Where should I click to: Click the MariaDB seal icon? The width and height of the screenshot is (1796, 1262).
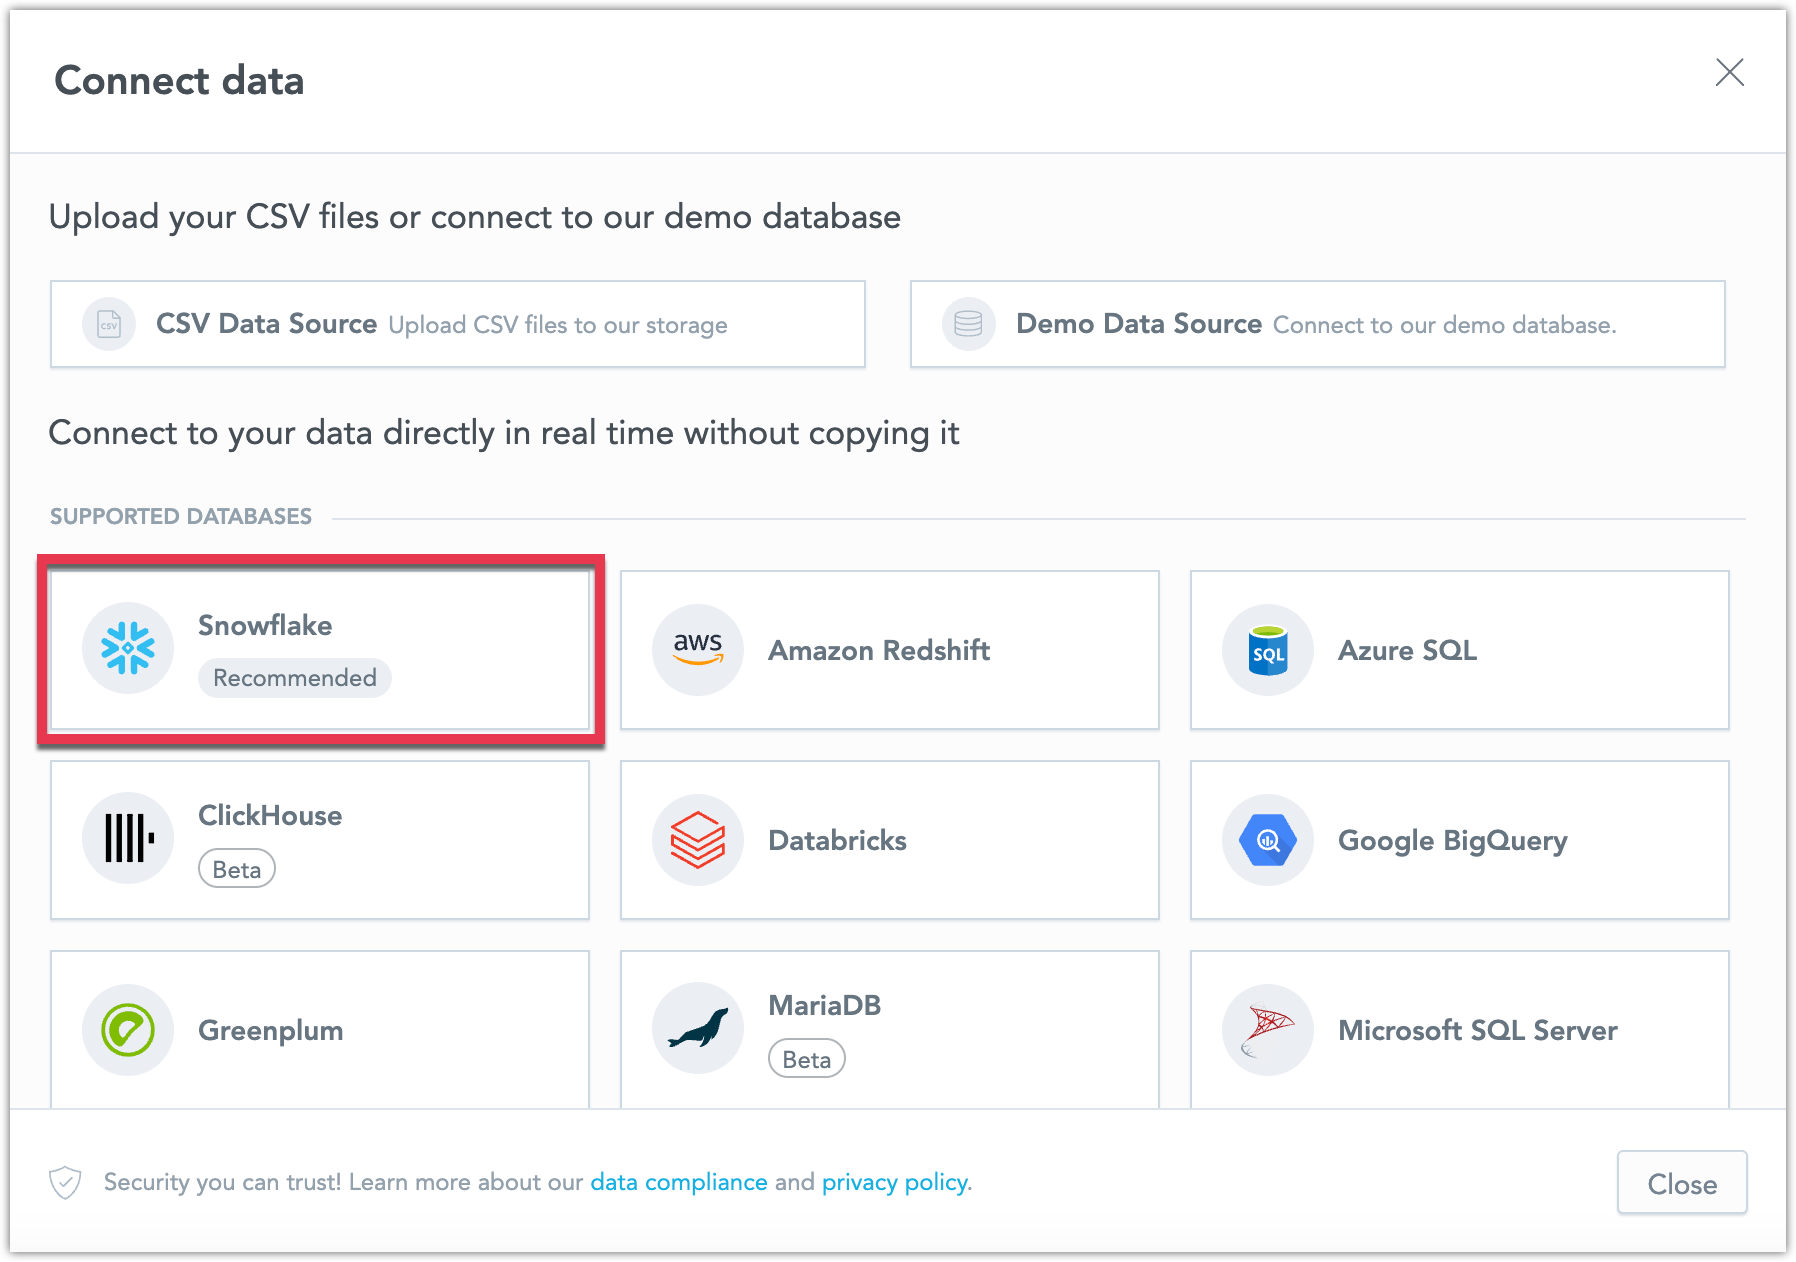click(x=697, y=1028)
